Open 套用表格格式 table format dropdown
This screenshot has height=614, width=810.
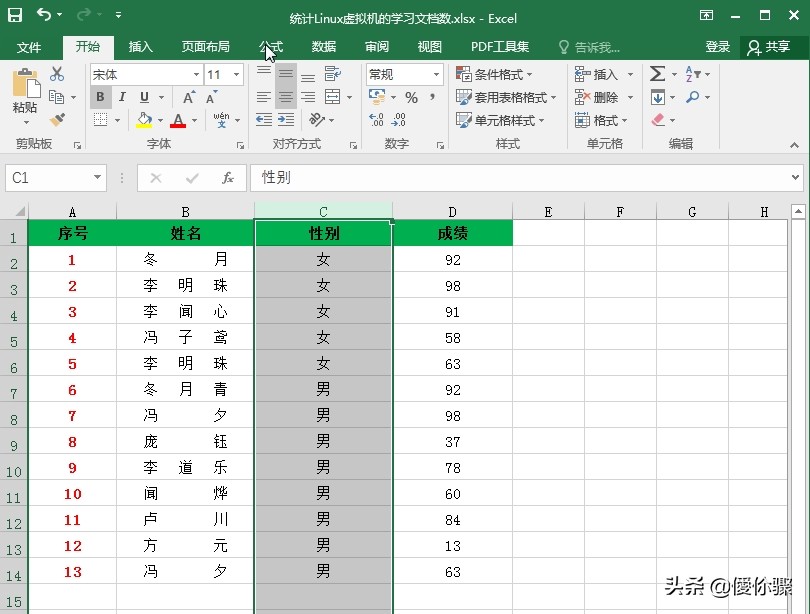click(506, 97)
